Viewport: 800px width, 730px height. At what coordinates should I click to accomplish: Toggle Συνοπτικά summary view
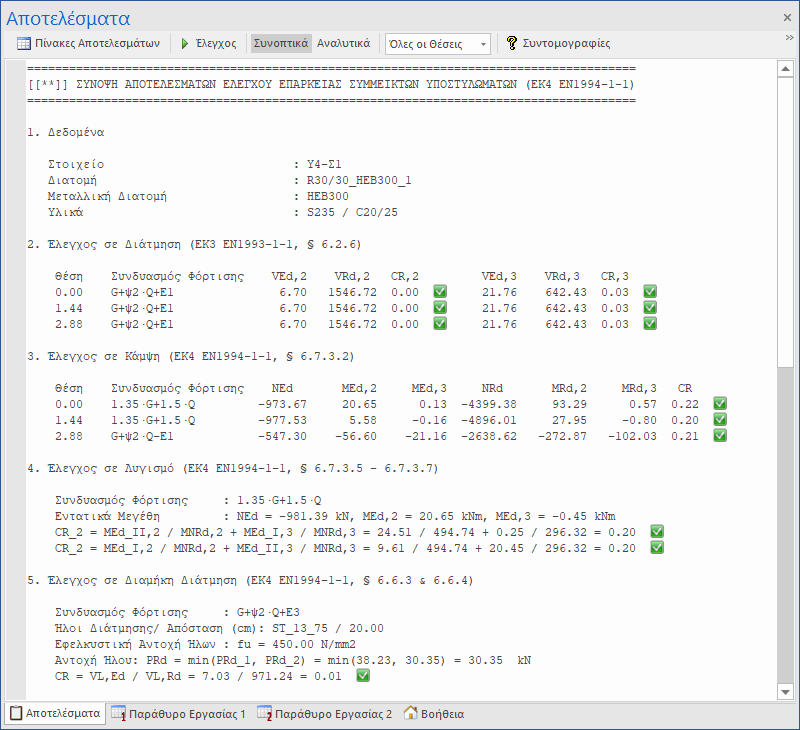tap(280, 44)
